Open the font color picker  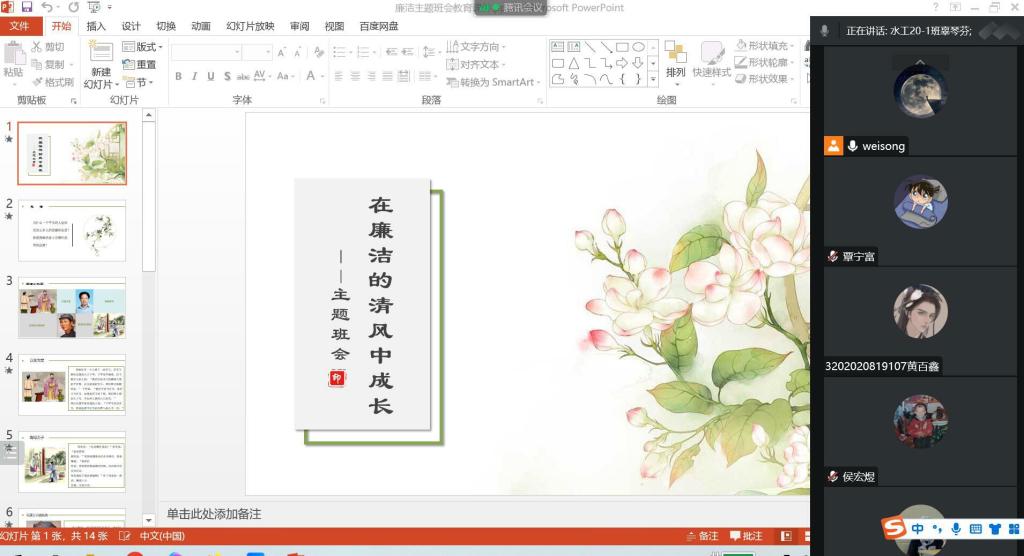click(x=312, y=77)
